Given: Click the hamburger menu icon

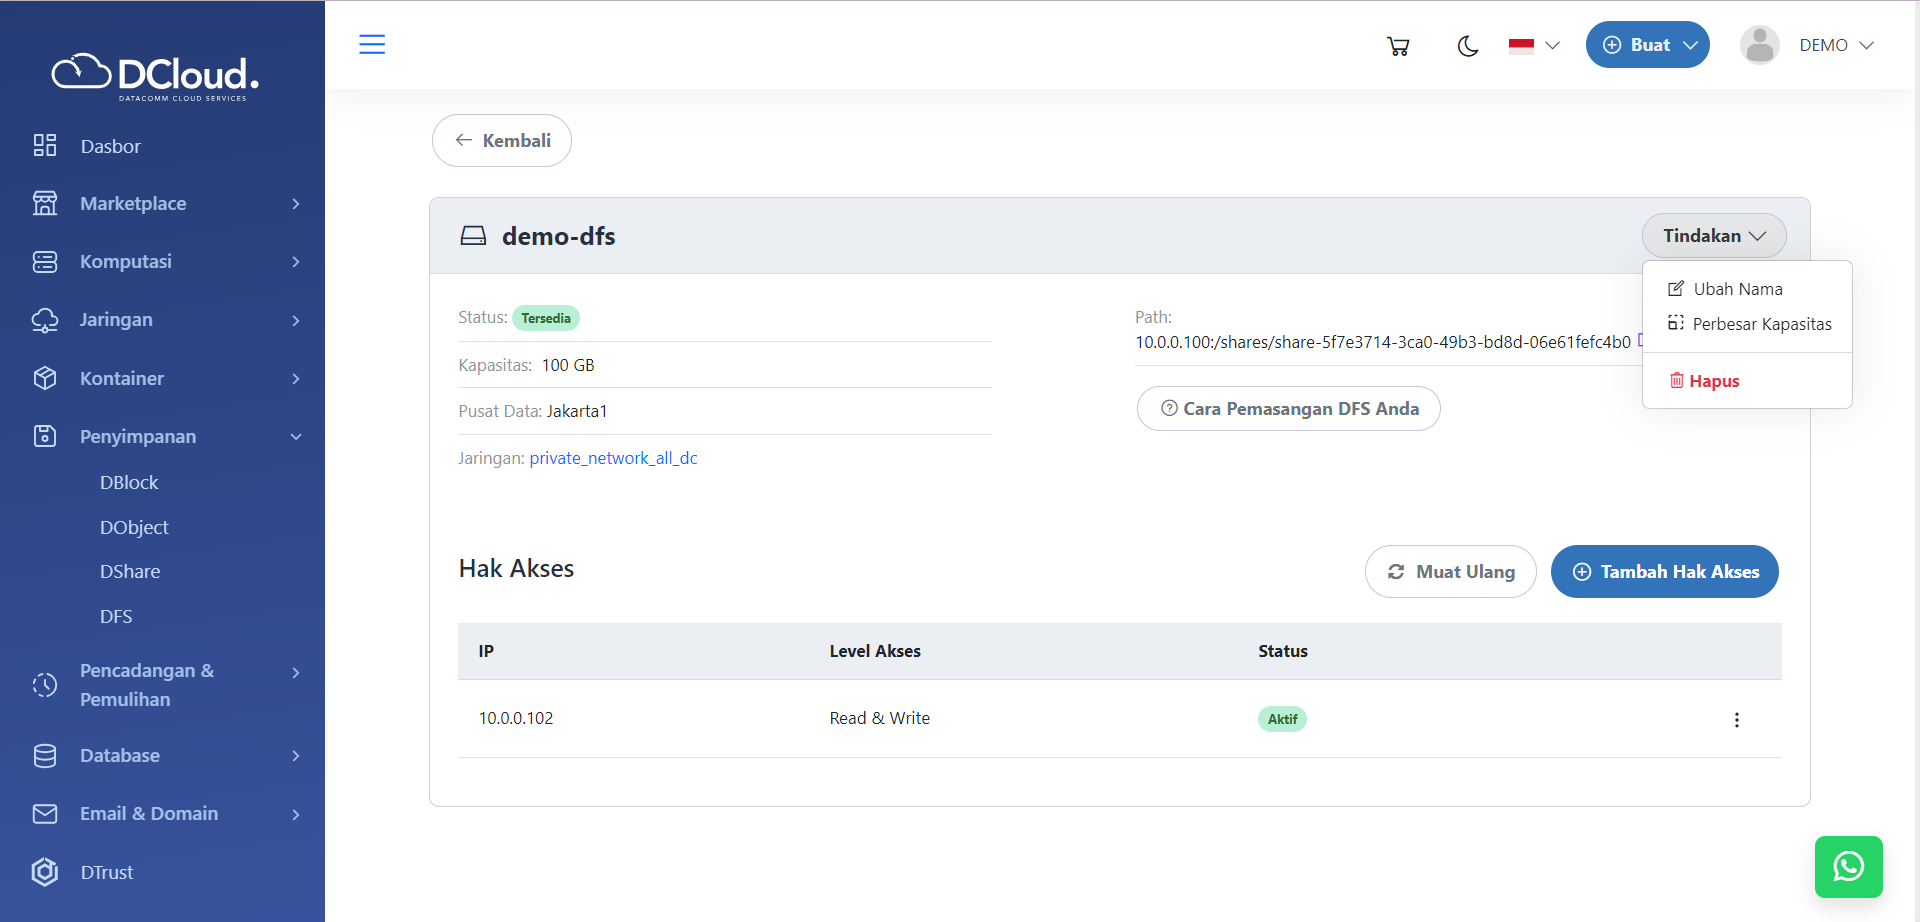Looking at the screenshot, I should (x=372, y=44).
